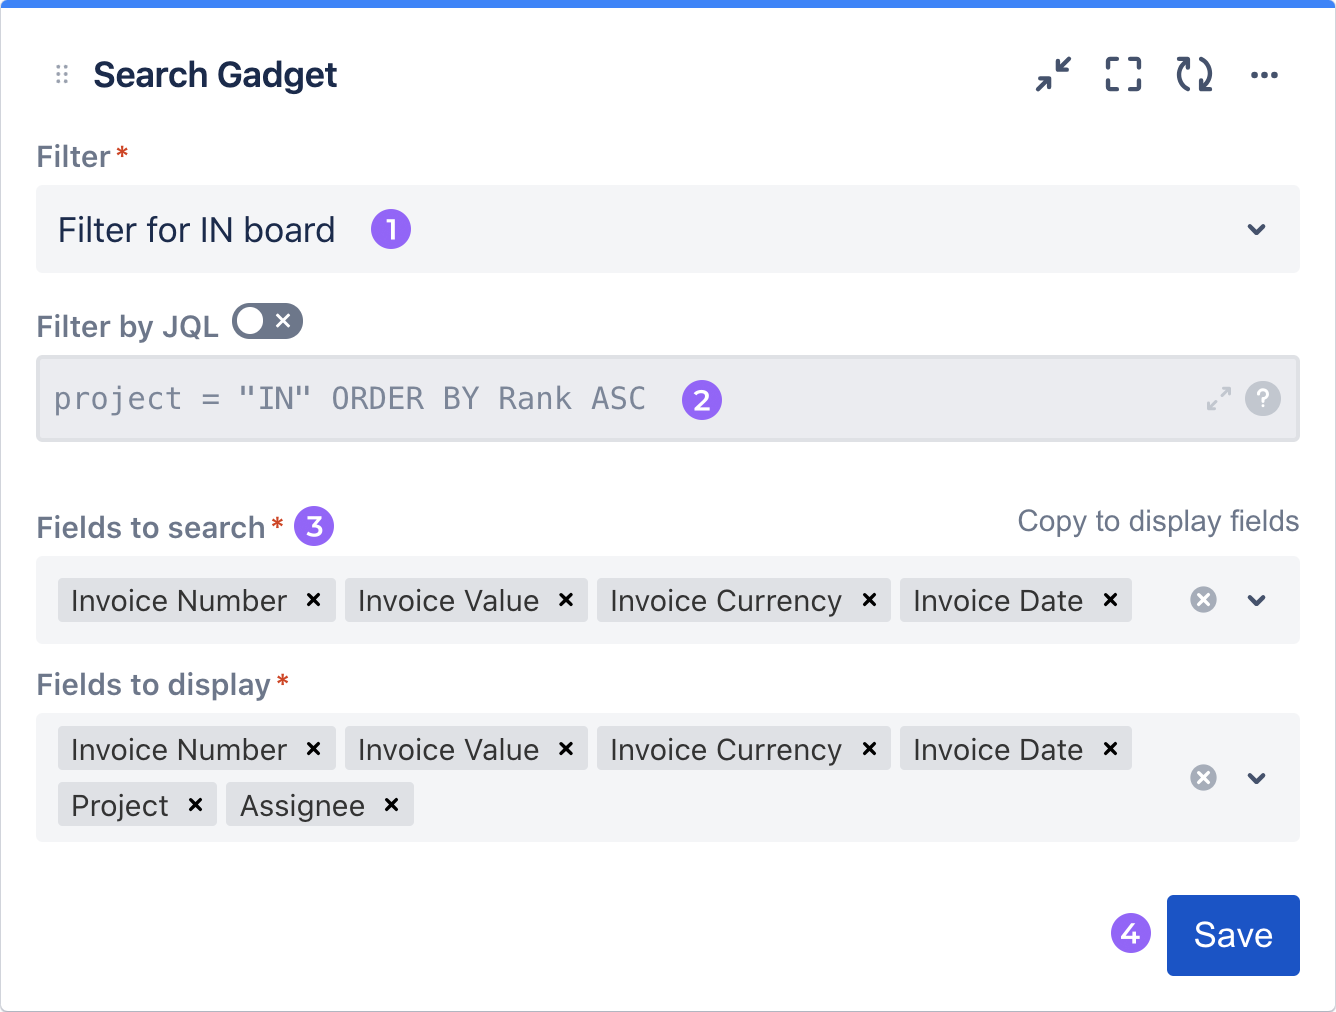
Task: Click the minimize gadget arrows icon
Action: click(1053, 74)
